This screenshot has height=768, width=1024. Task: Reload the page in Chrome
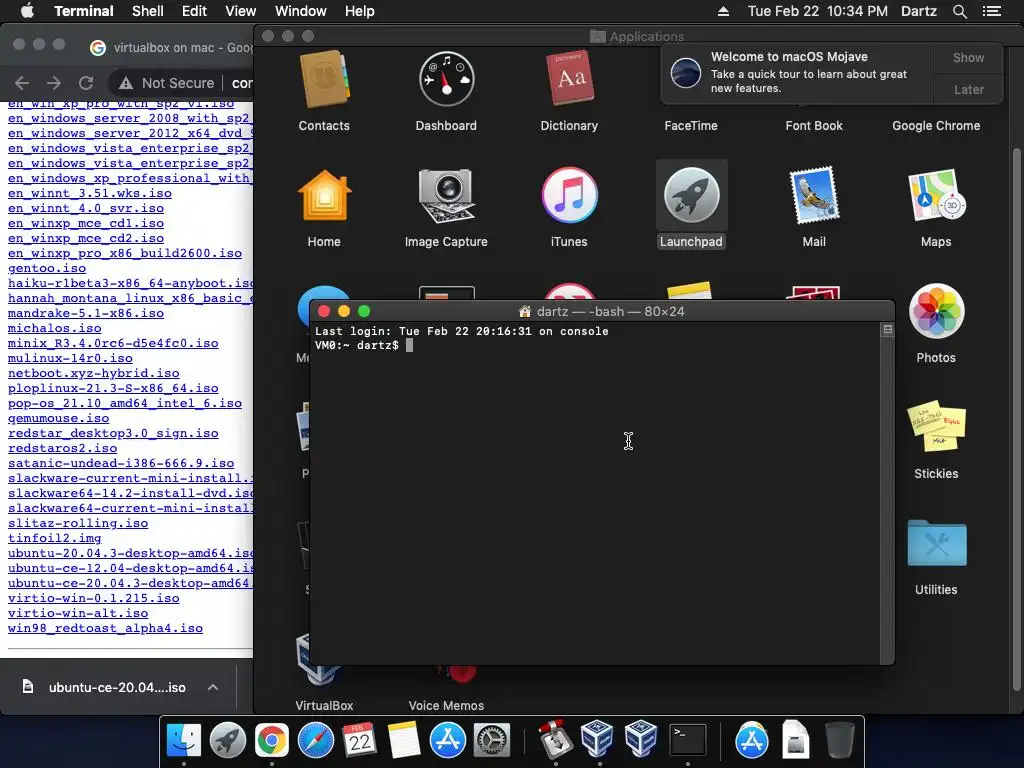click(86, 83)
